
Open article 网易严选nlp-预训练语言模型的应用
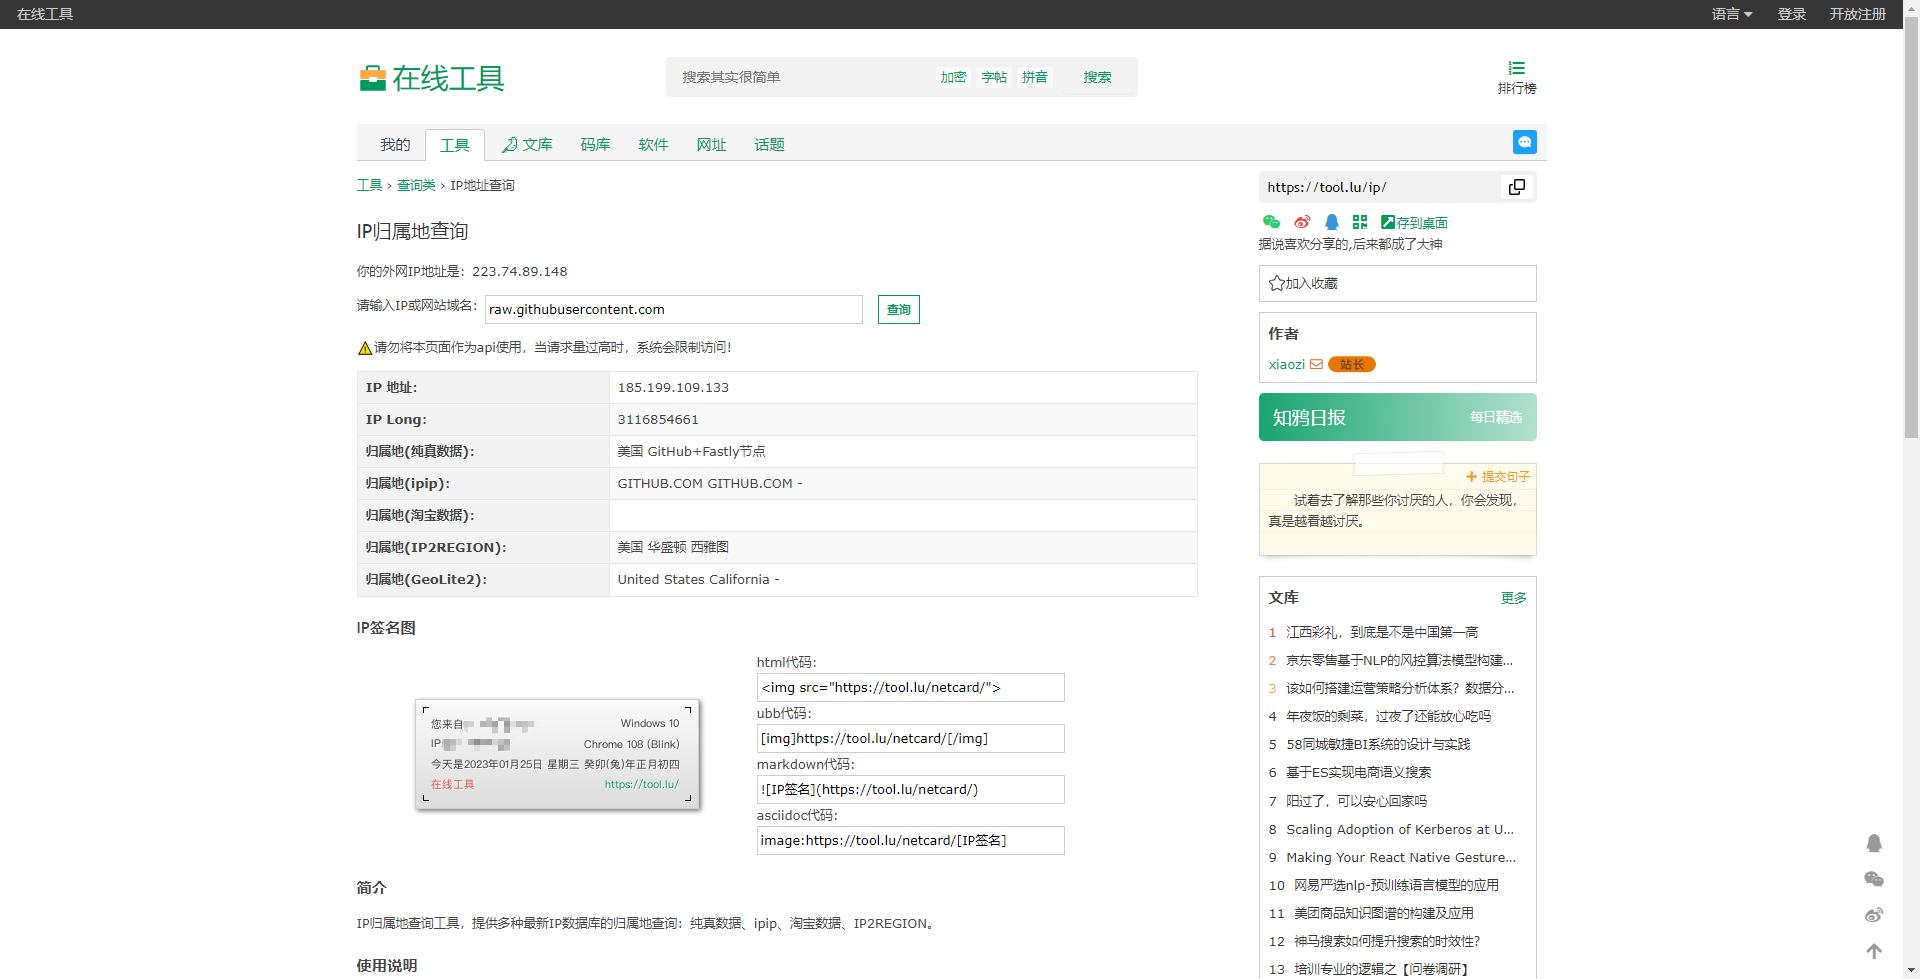(1396, 885)
